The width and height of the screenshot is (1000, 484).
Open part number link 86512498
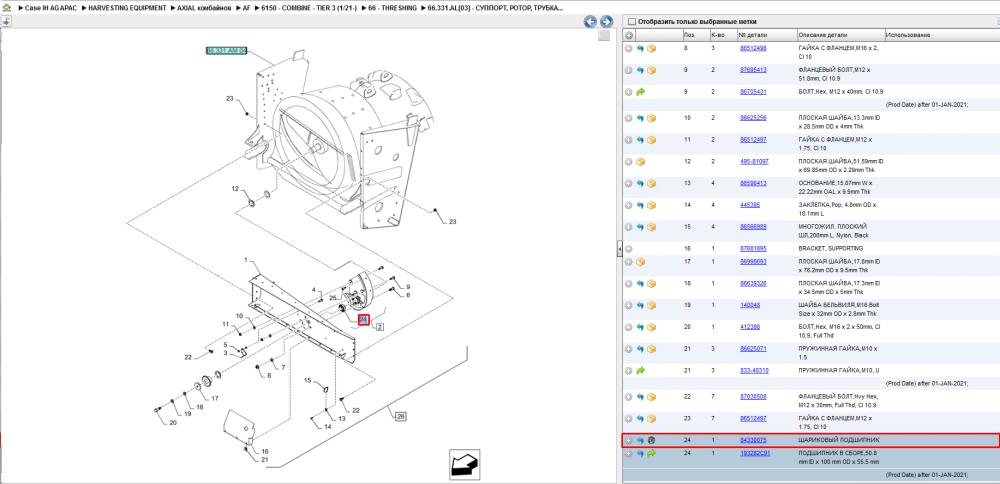tap(753, 48)
